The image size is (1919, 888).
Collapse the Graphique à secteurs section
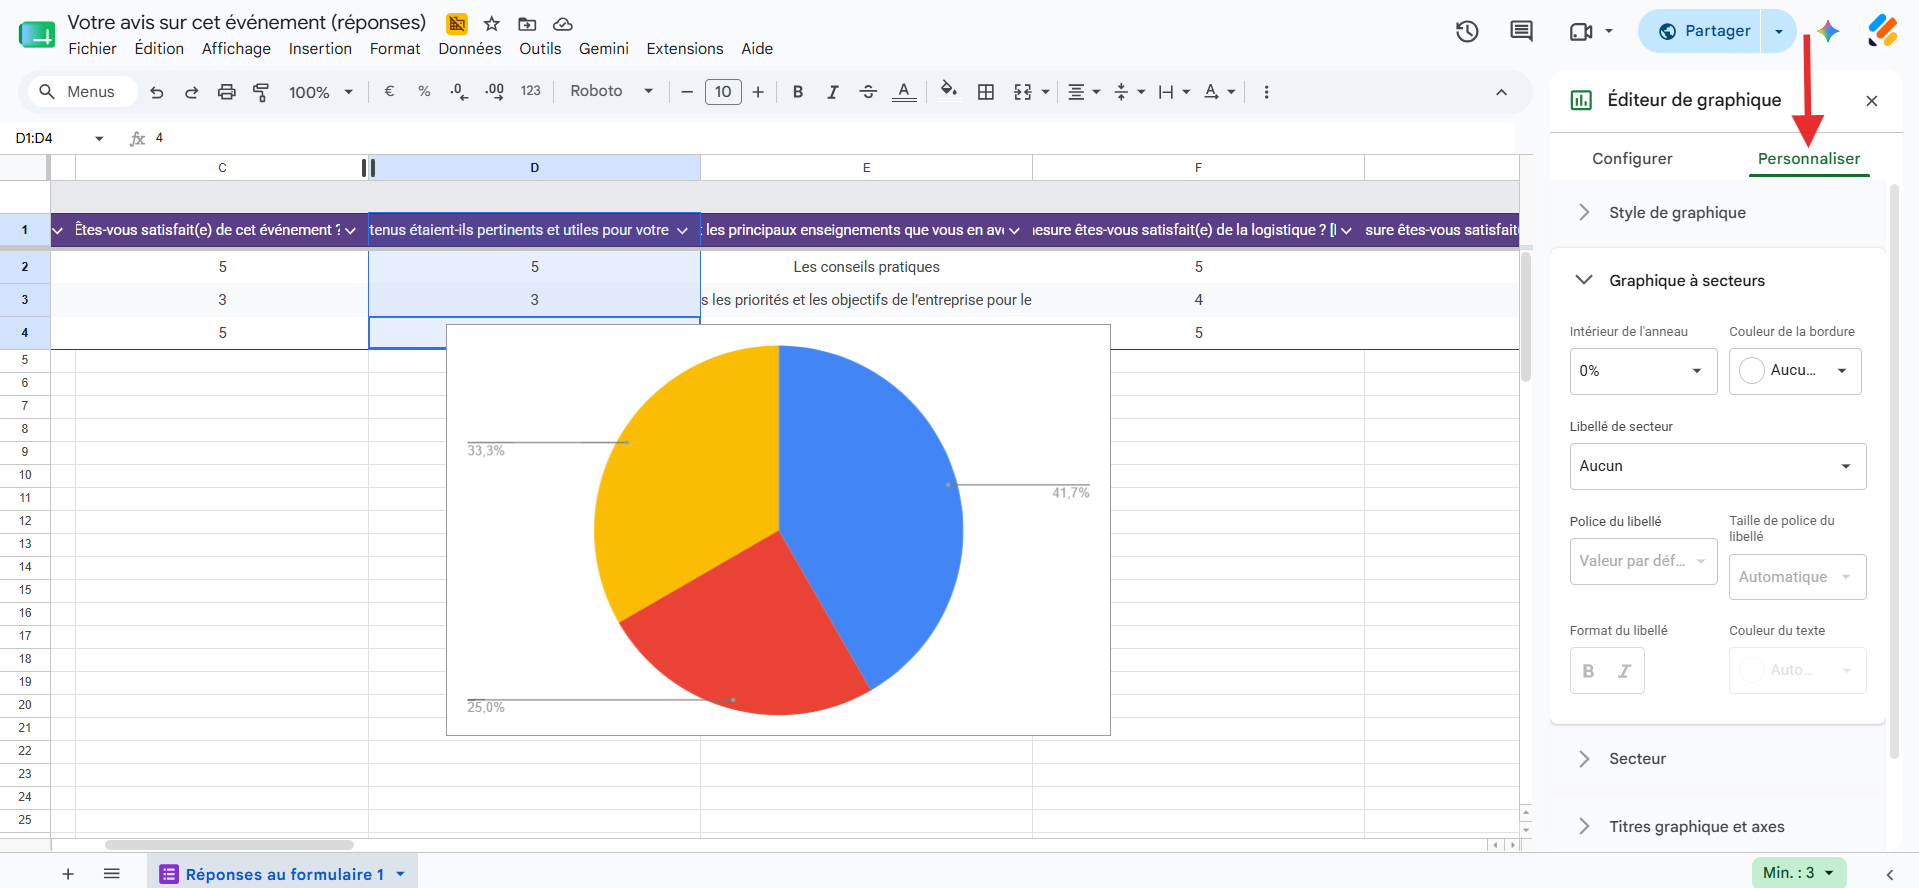tap(1717, 280)
